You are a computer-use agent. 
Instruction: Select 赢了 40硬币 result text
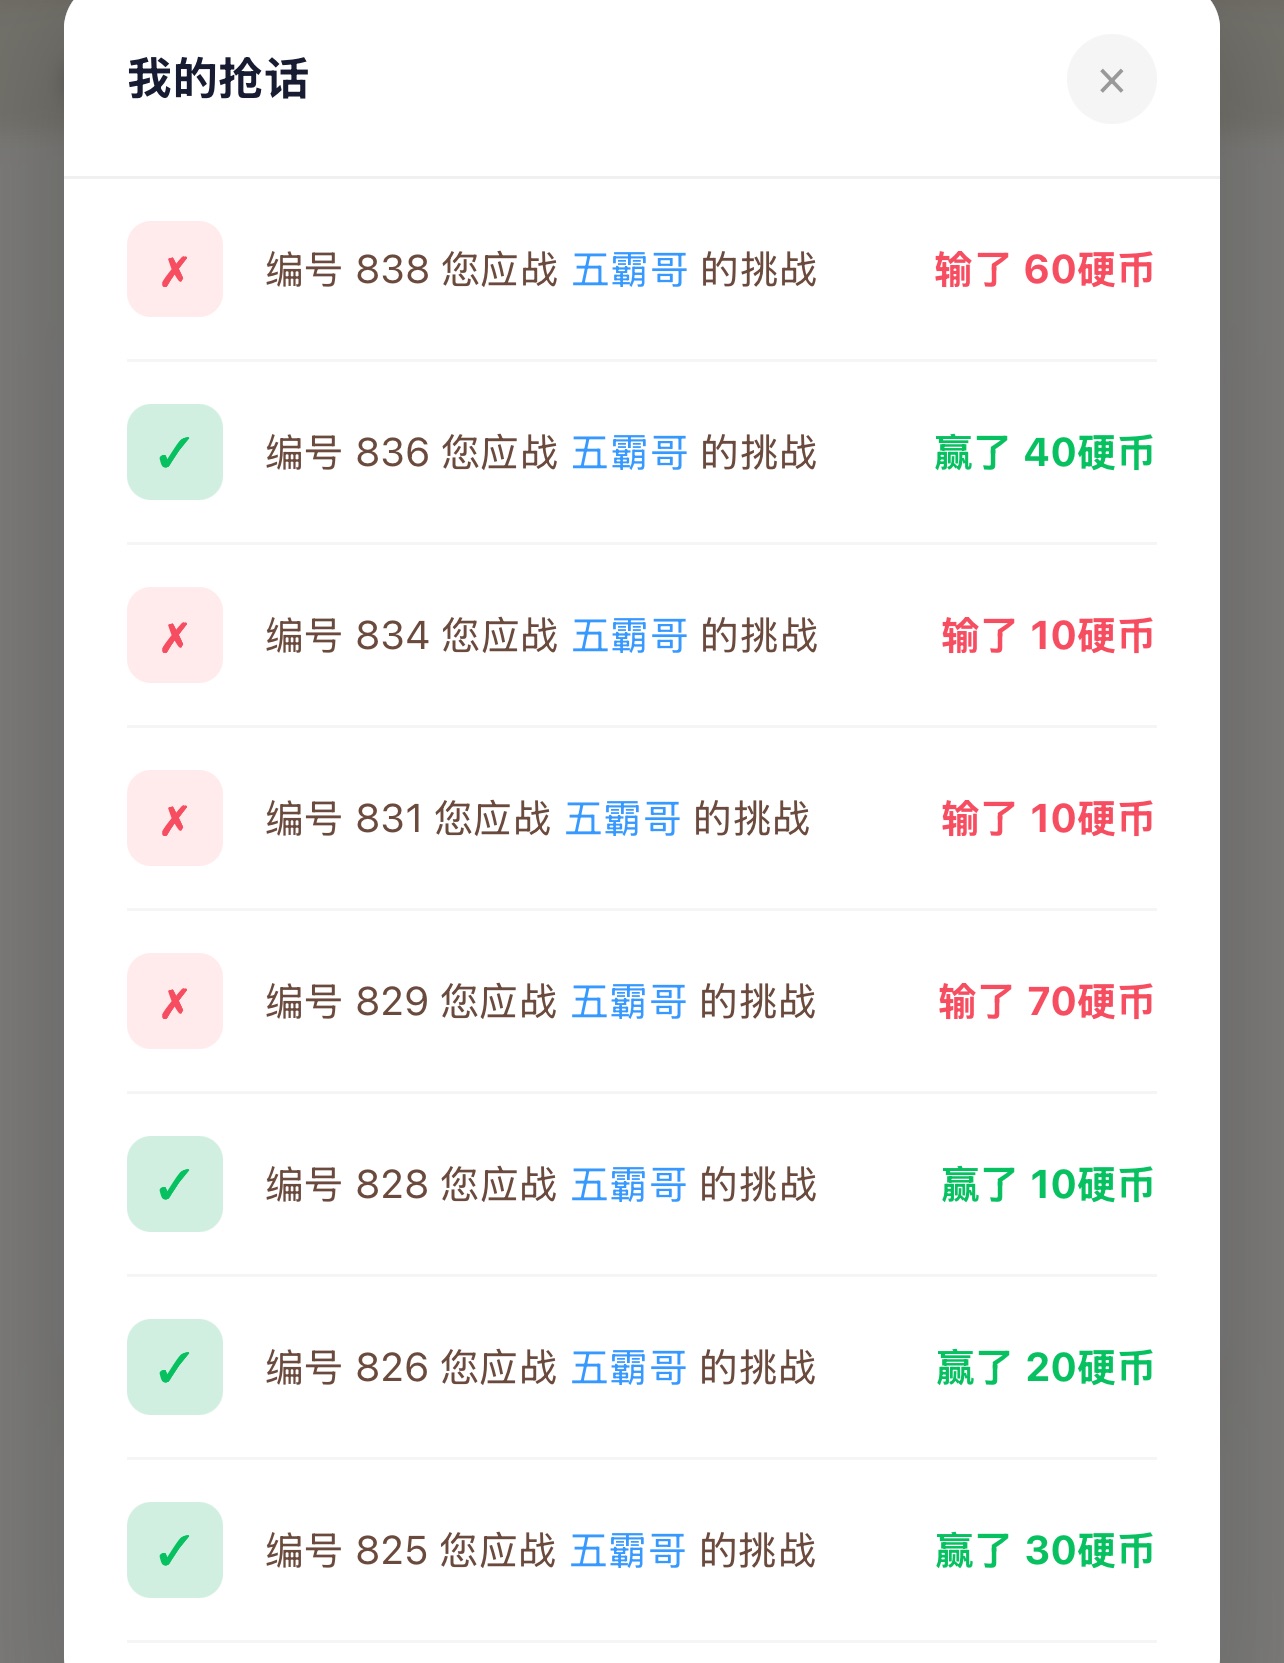[x=1044, y=453]
